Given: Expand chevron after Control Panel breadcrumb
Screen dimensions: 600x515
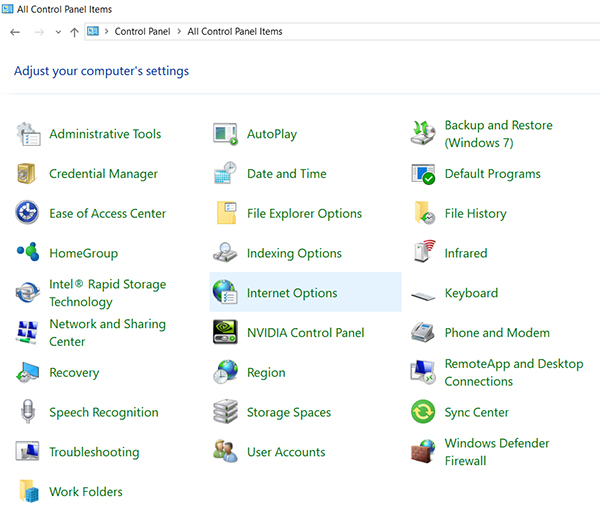Looking at the screenshot, I should coord(179,31).
